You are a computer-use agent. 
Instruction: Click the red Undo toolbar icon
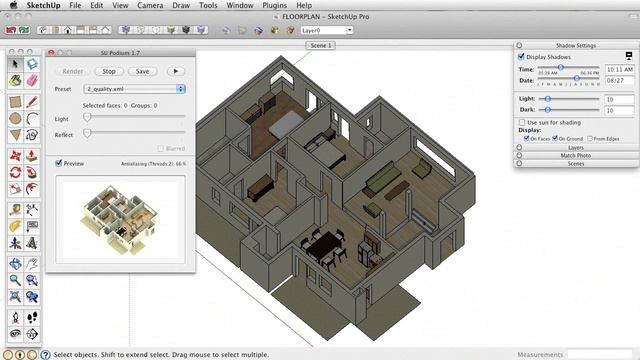coord(11,30)
